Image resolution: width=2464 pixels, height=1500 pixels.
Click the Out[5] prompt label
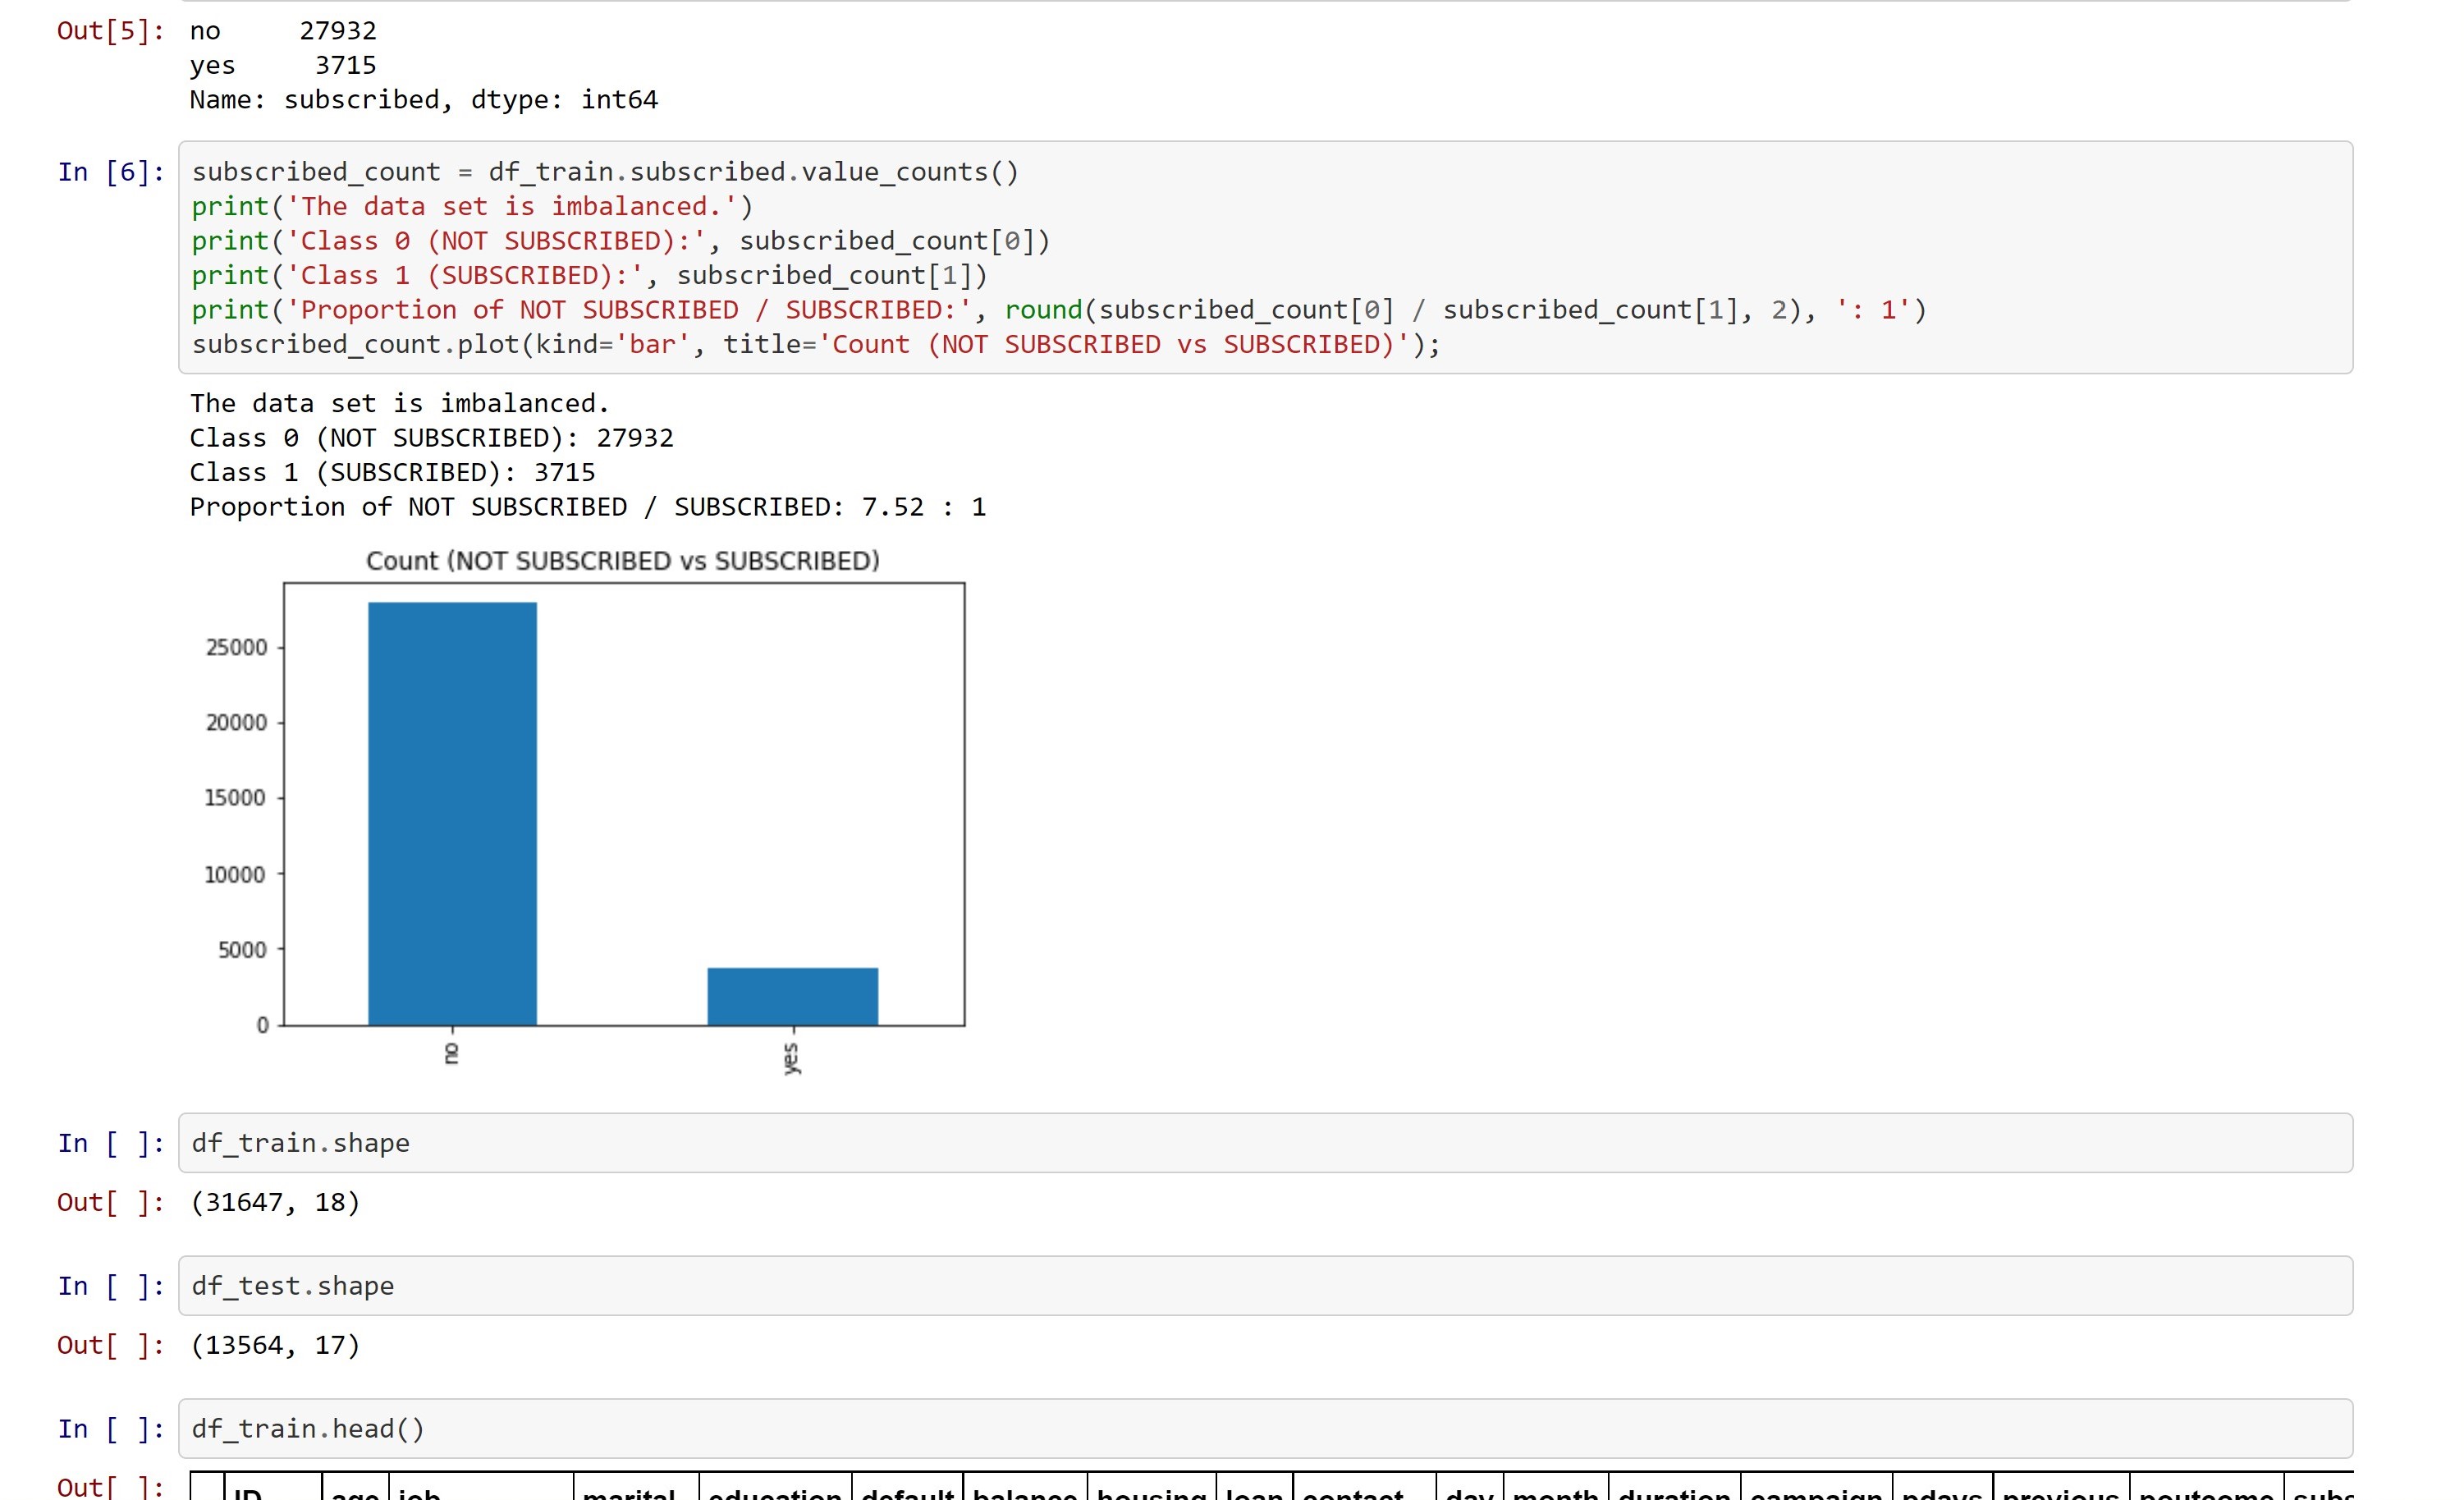click(110, 31)
